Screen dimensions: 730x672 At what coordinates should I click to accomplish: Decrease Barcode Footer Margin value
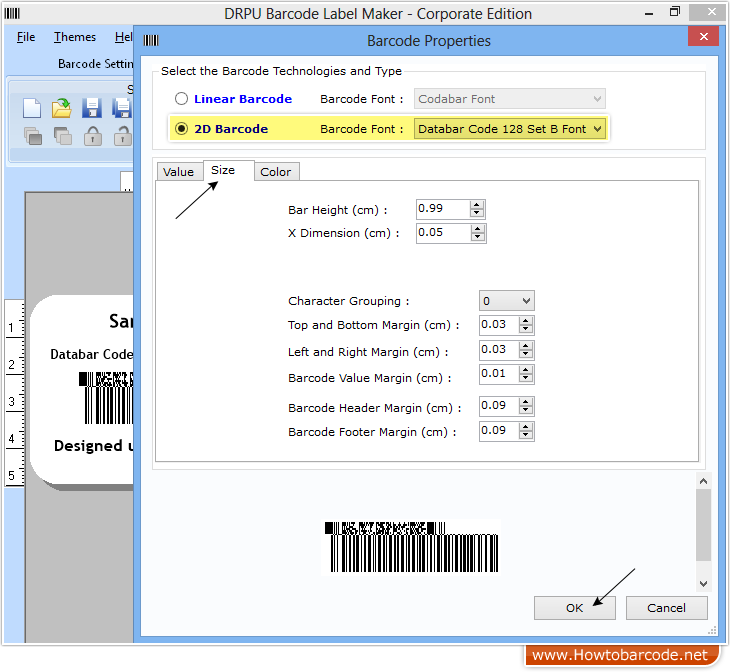[526, 435]
